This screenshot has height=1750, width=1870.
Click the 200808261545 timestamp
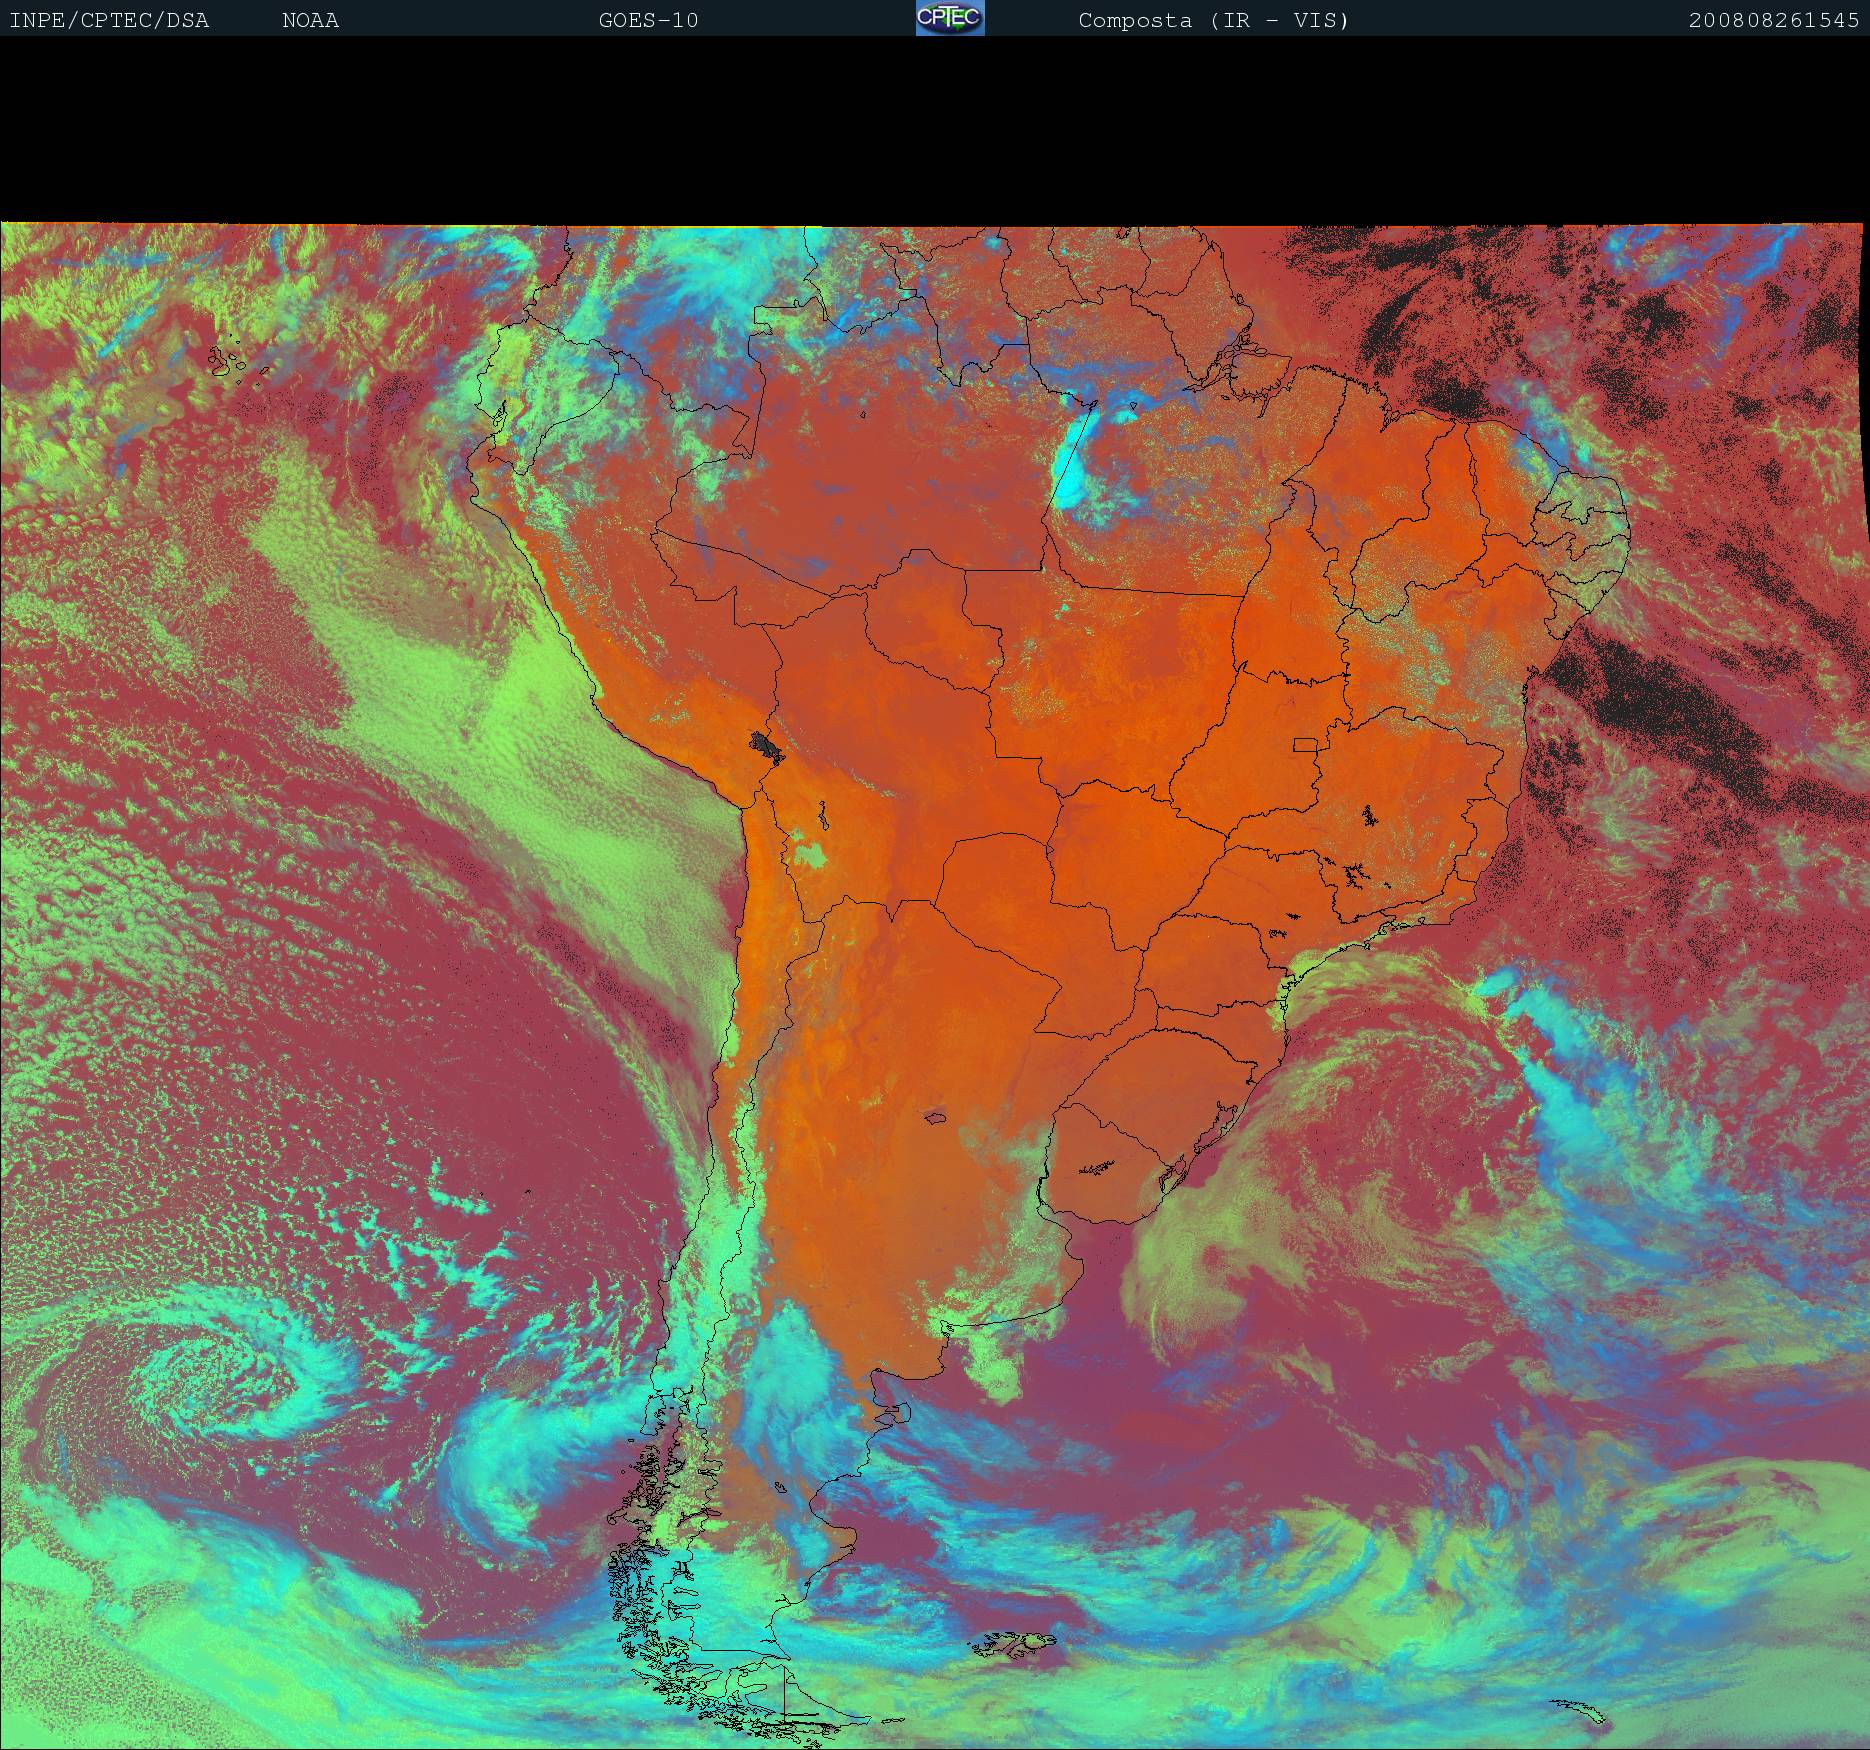(1773, 21)
